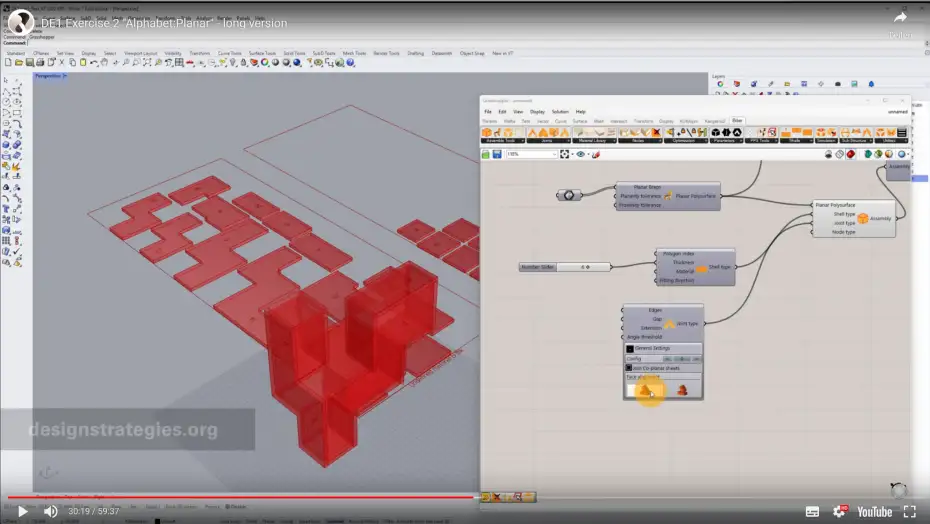Open YouTube player settings gear

tap(840, 511)
